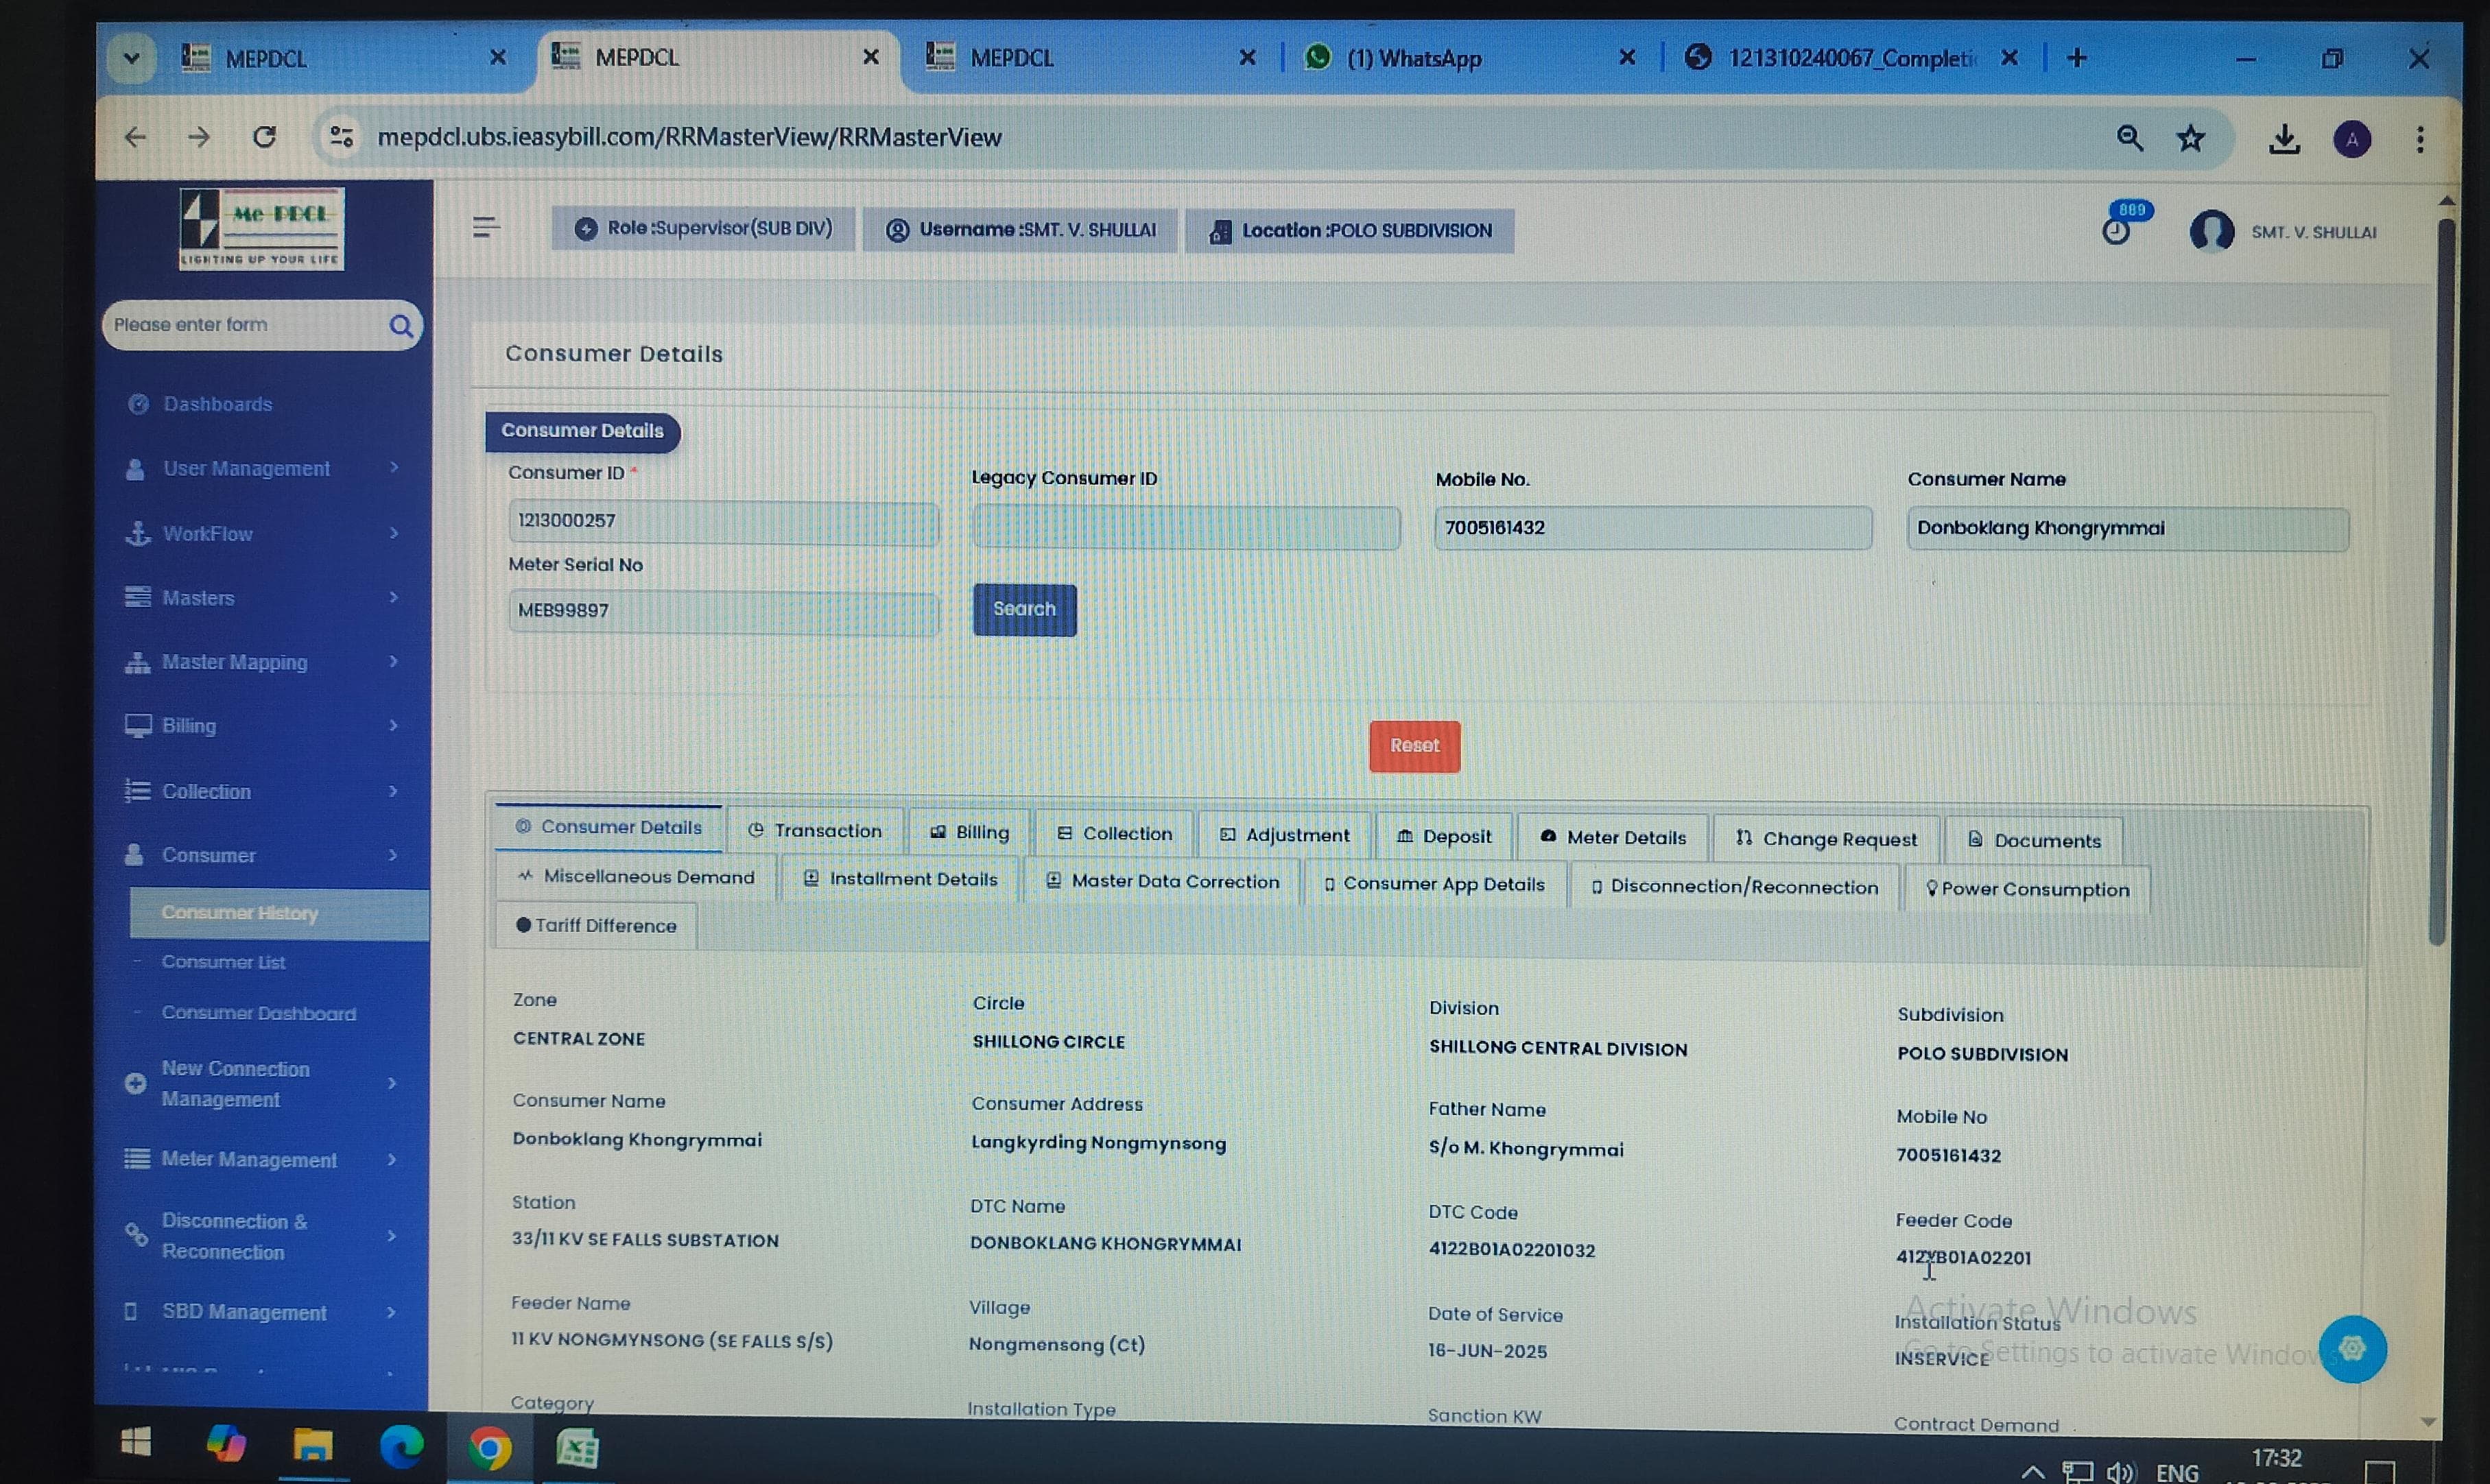The image size is (2490, 1484).
Task: Open File Explorer from taskbar
Action: tap(313, 1445)
